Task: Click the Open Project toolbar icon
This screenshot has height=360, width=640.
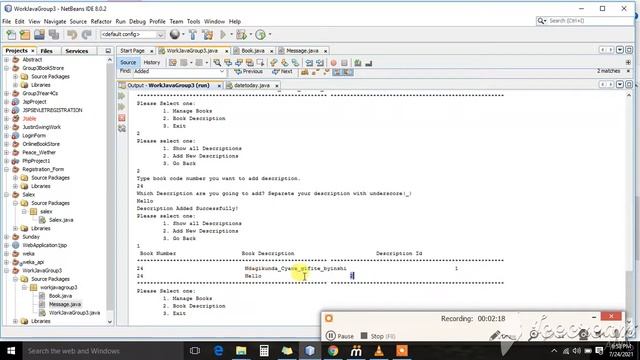Action: (39, 35)
